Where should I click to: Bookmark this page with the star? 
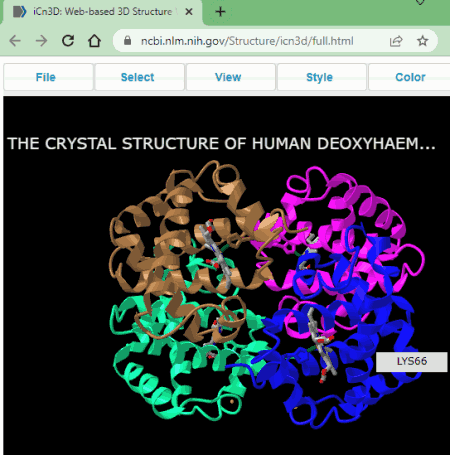pyautogui.click(x=423, y=41)
